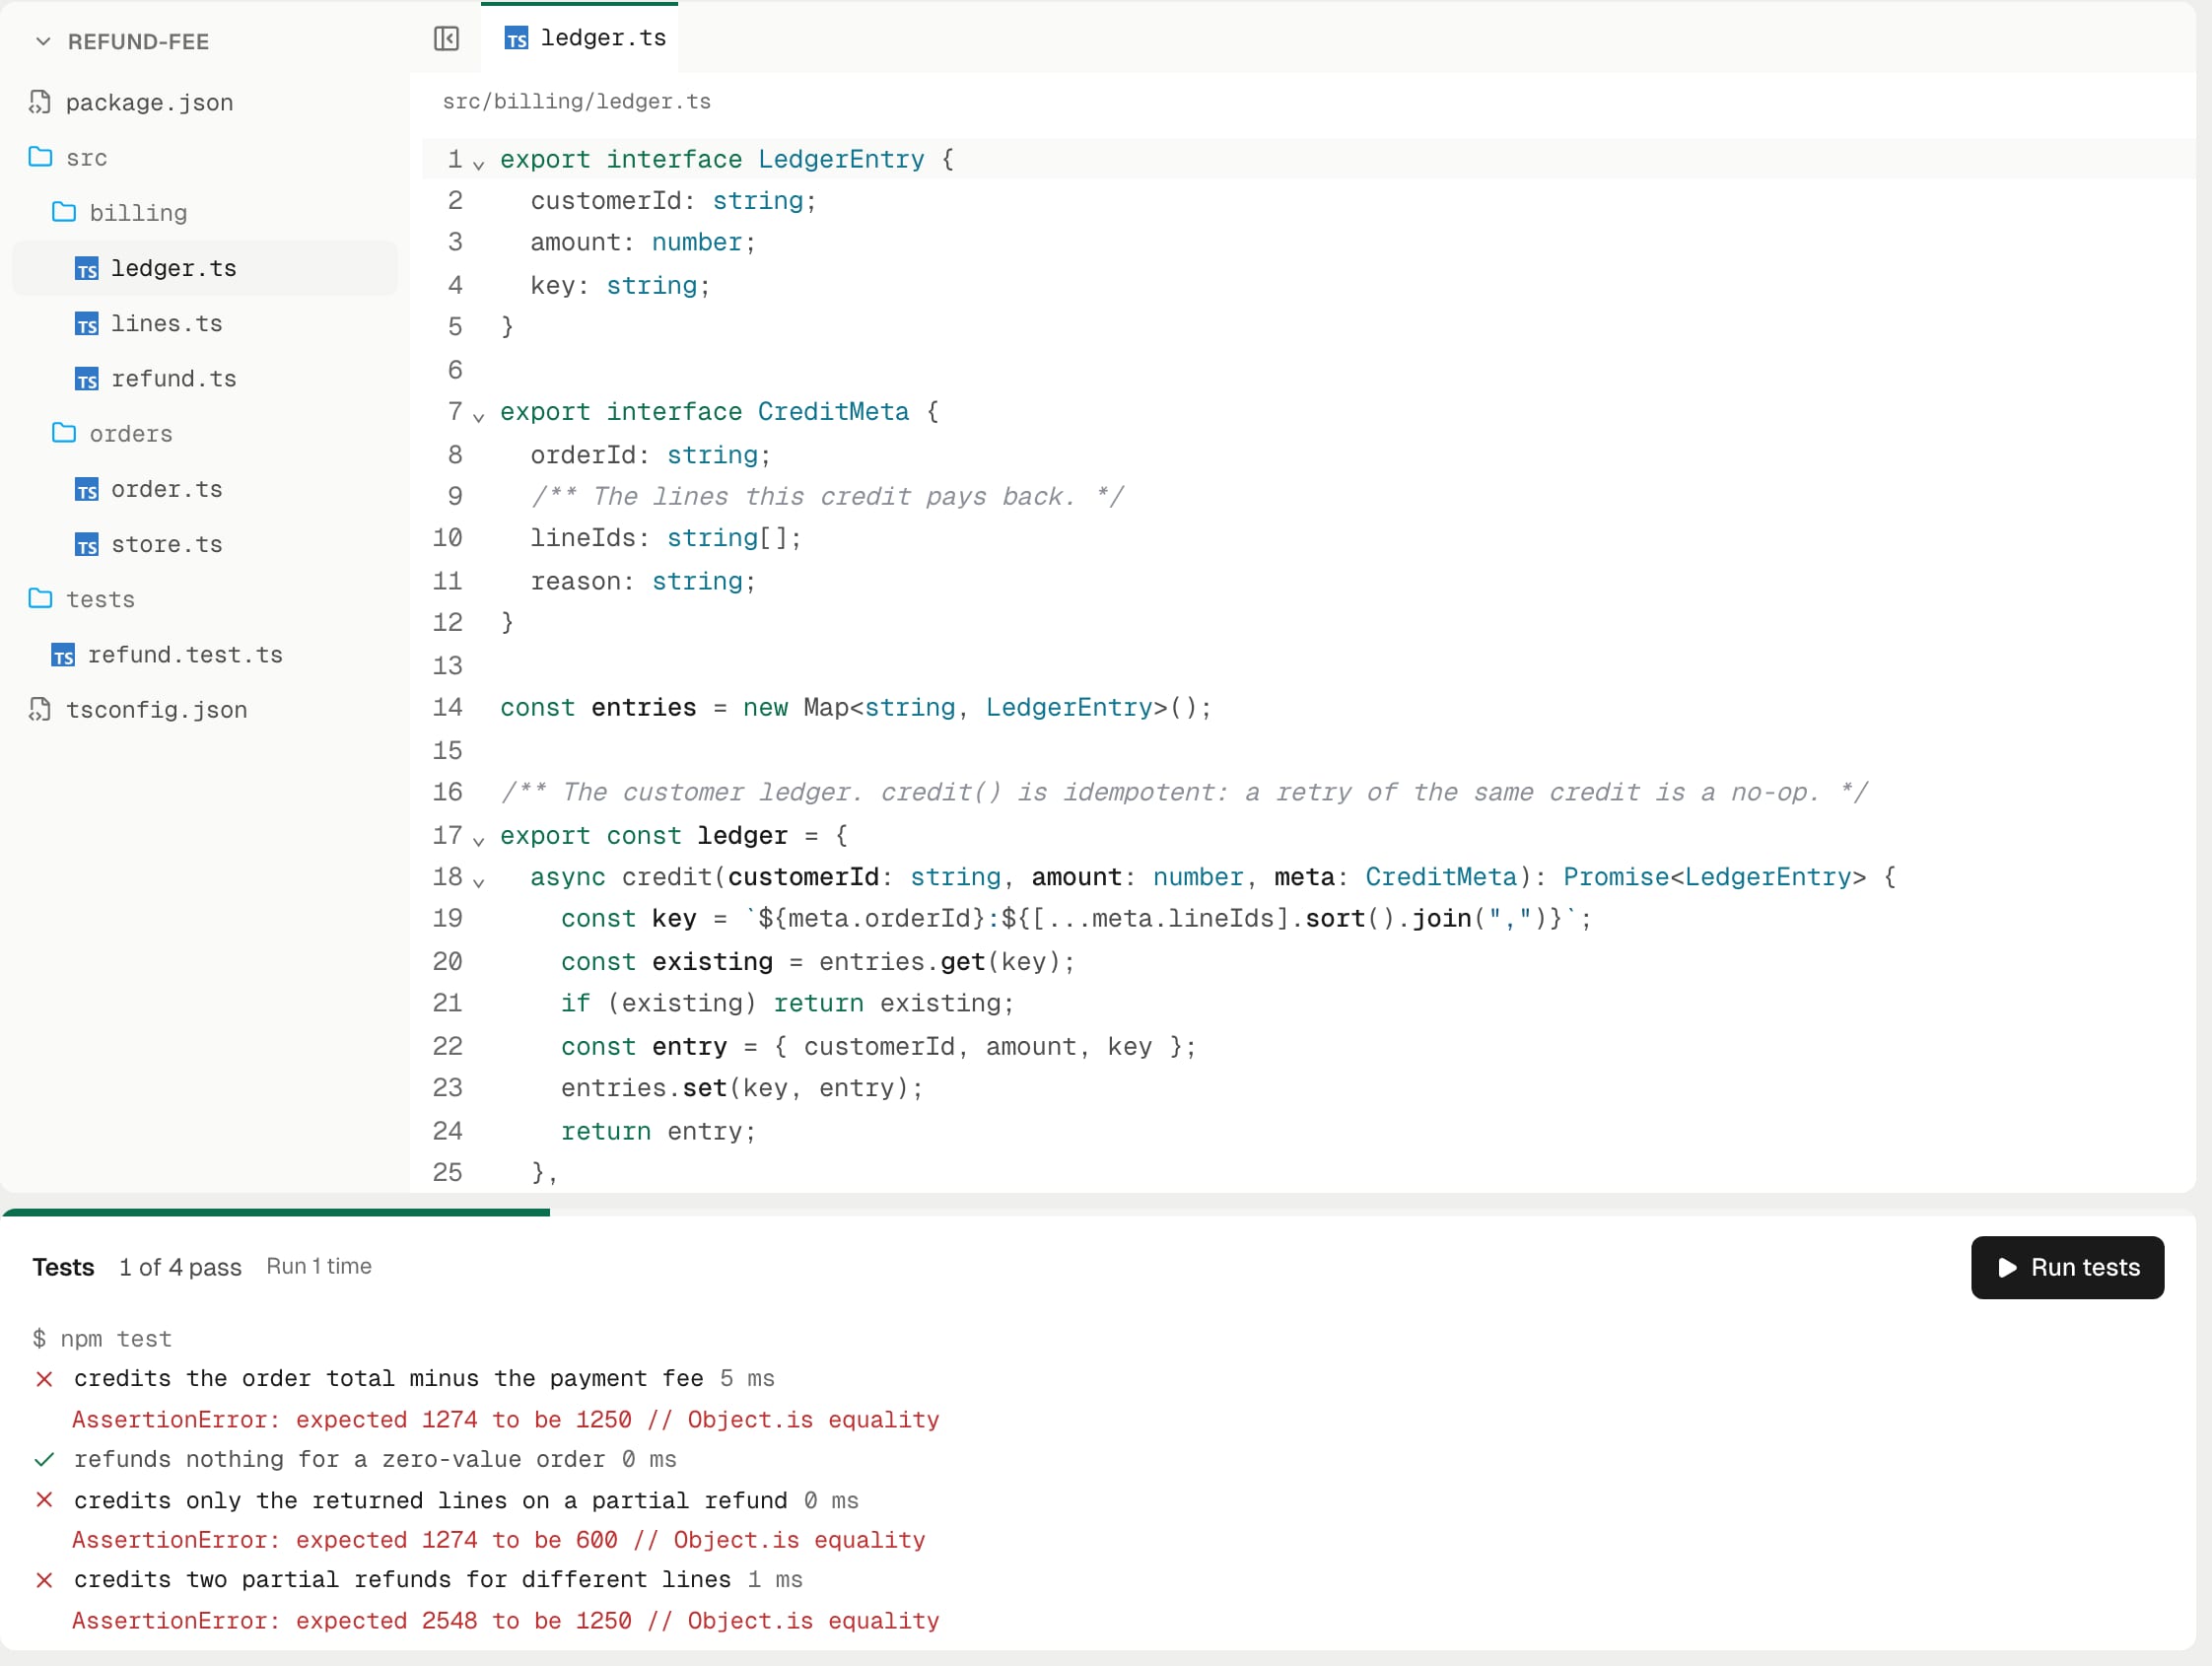This screenshot has width=2212, height=1666.
Task: Select test 'credits two partial refunds for different lines'
Action: [402, 1579]
